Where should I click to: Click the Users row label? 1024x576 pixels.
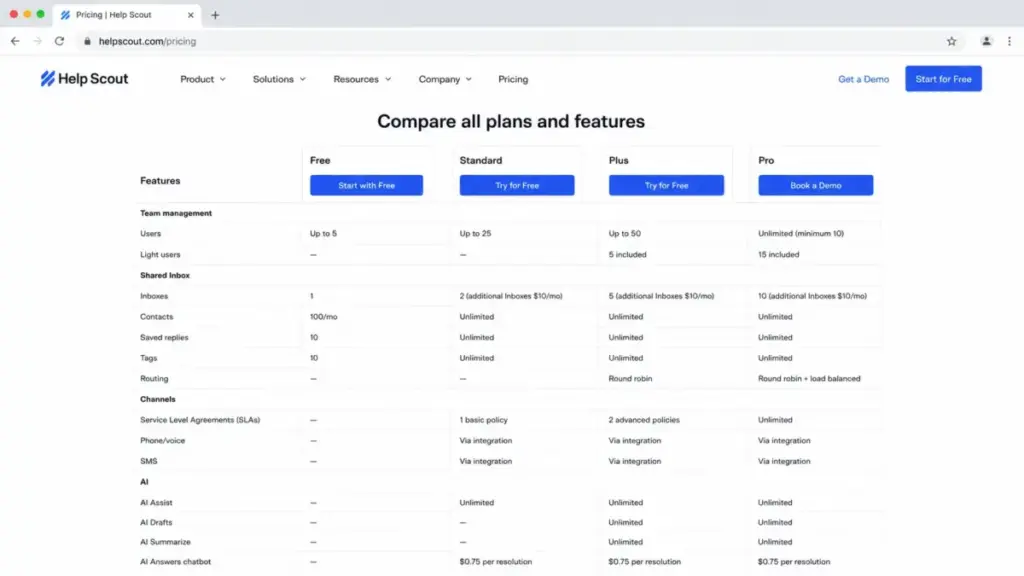150,233
